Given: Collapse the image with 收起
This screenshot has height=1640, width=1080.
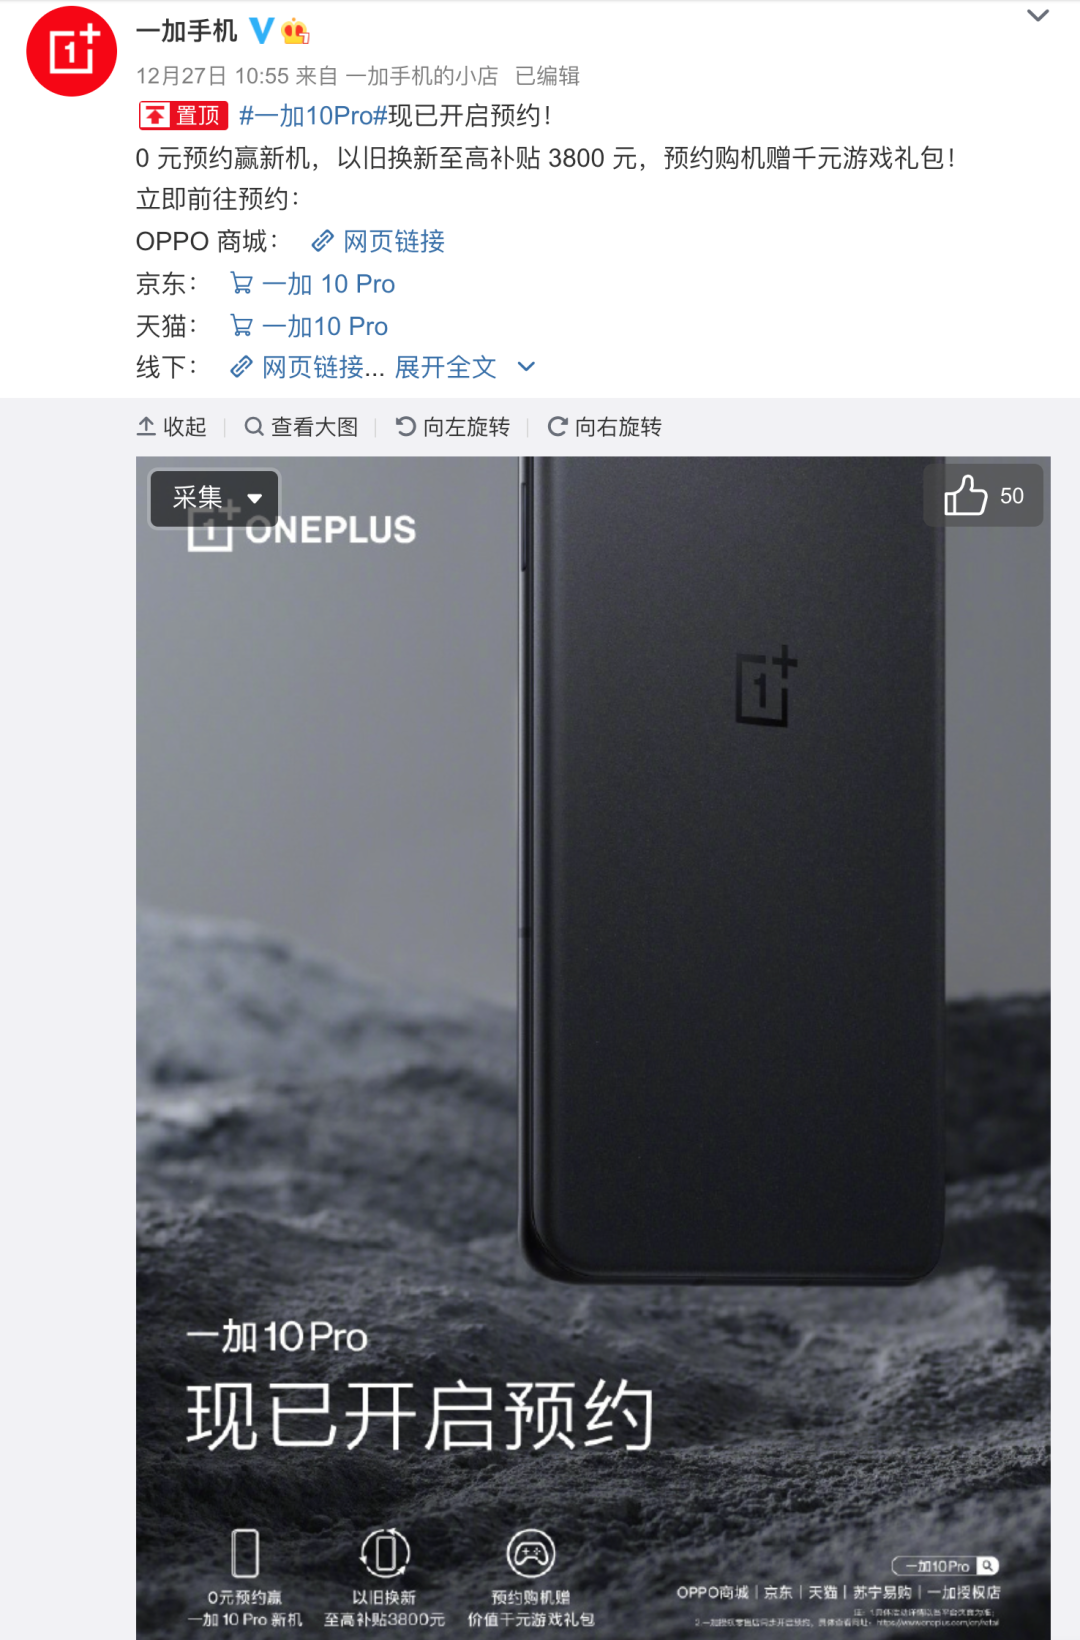Looking at the screenshot, I should click(171, 427).
